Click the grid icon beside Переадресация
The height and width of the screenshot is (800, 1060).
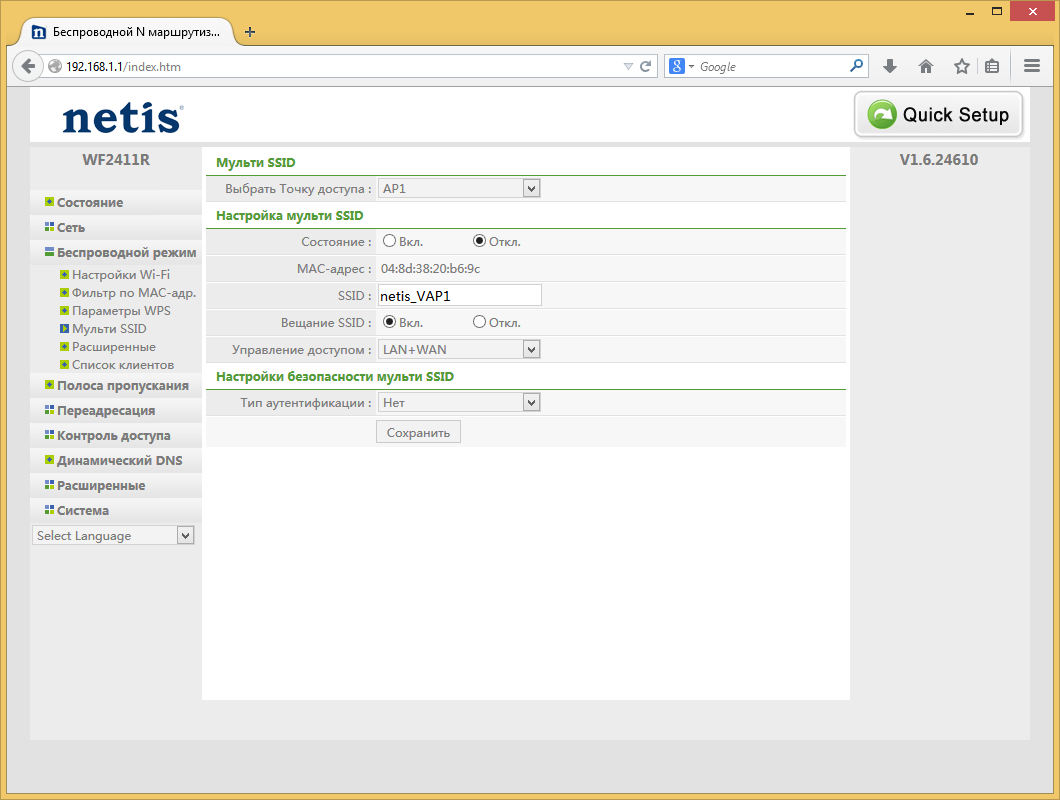(x=49, y=410)
